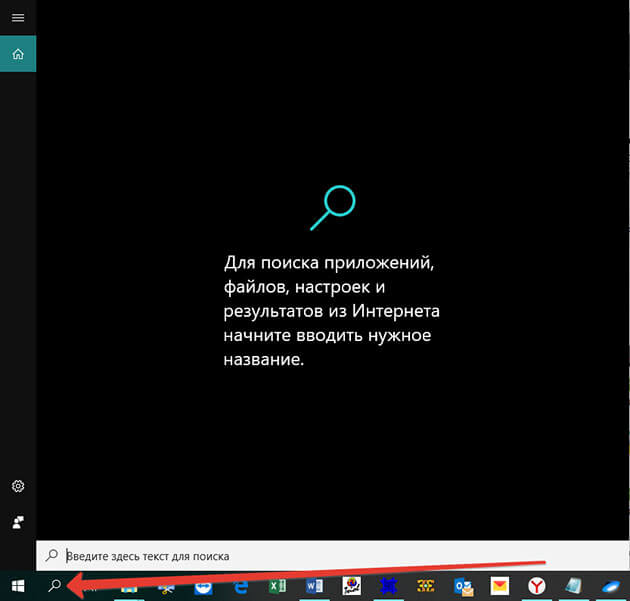The height and width of the screenshot is (601, 630).
Task: Open TeamViewer from the taskbar
Action: coord(203,587)
